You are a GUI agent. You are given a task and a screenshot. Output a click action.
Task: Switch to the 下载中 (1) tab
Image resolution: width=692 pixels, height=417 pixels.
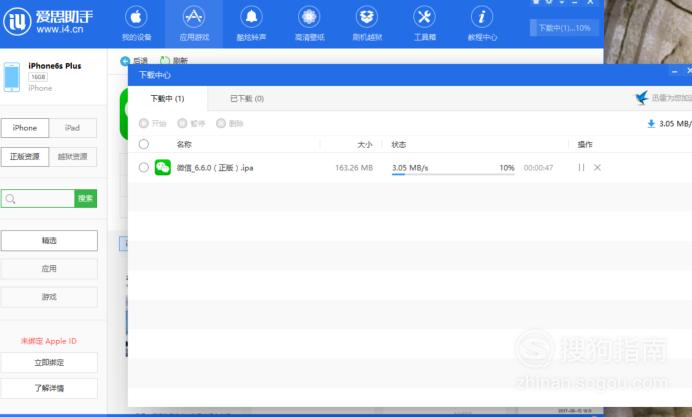167,98
